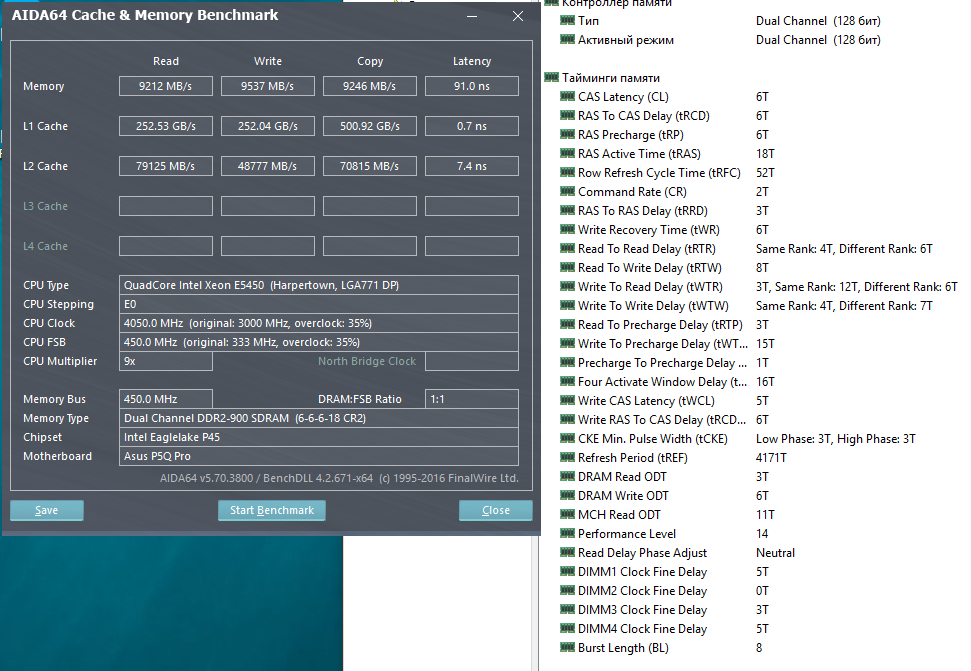Click the 52T value of tRFC
The image size is (971, 671).
click(765, 173)
